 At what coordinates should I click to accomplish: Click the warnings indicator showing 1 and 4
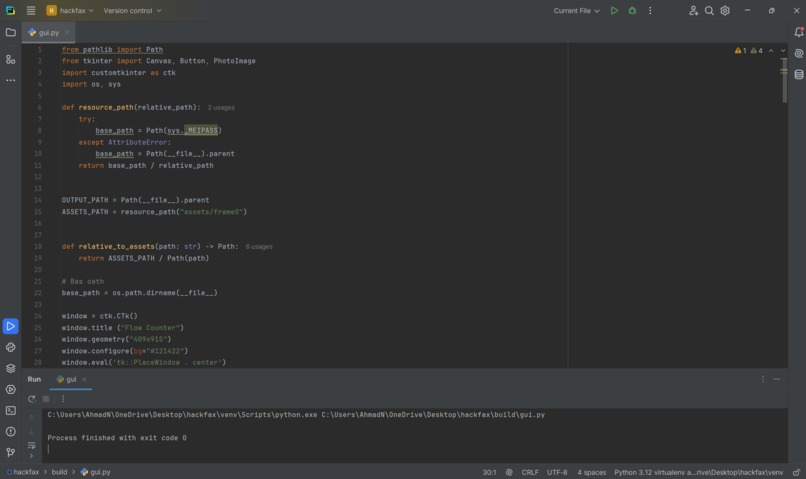[748, 50]
